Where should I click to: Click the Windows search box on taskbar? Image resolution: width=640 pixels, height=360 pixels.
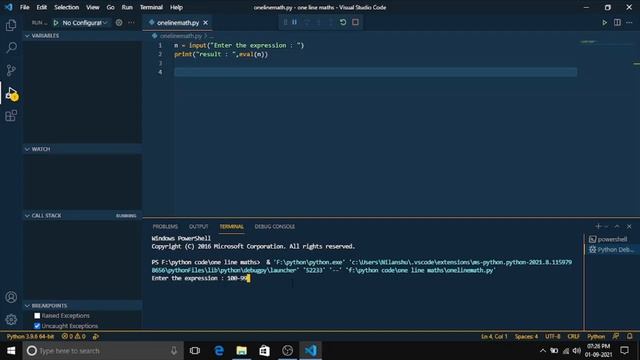[102, 351]
